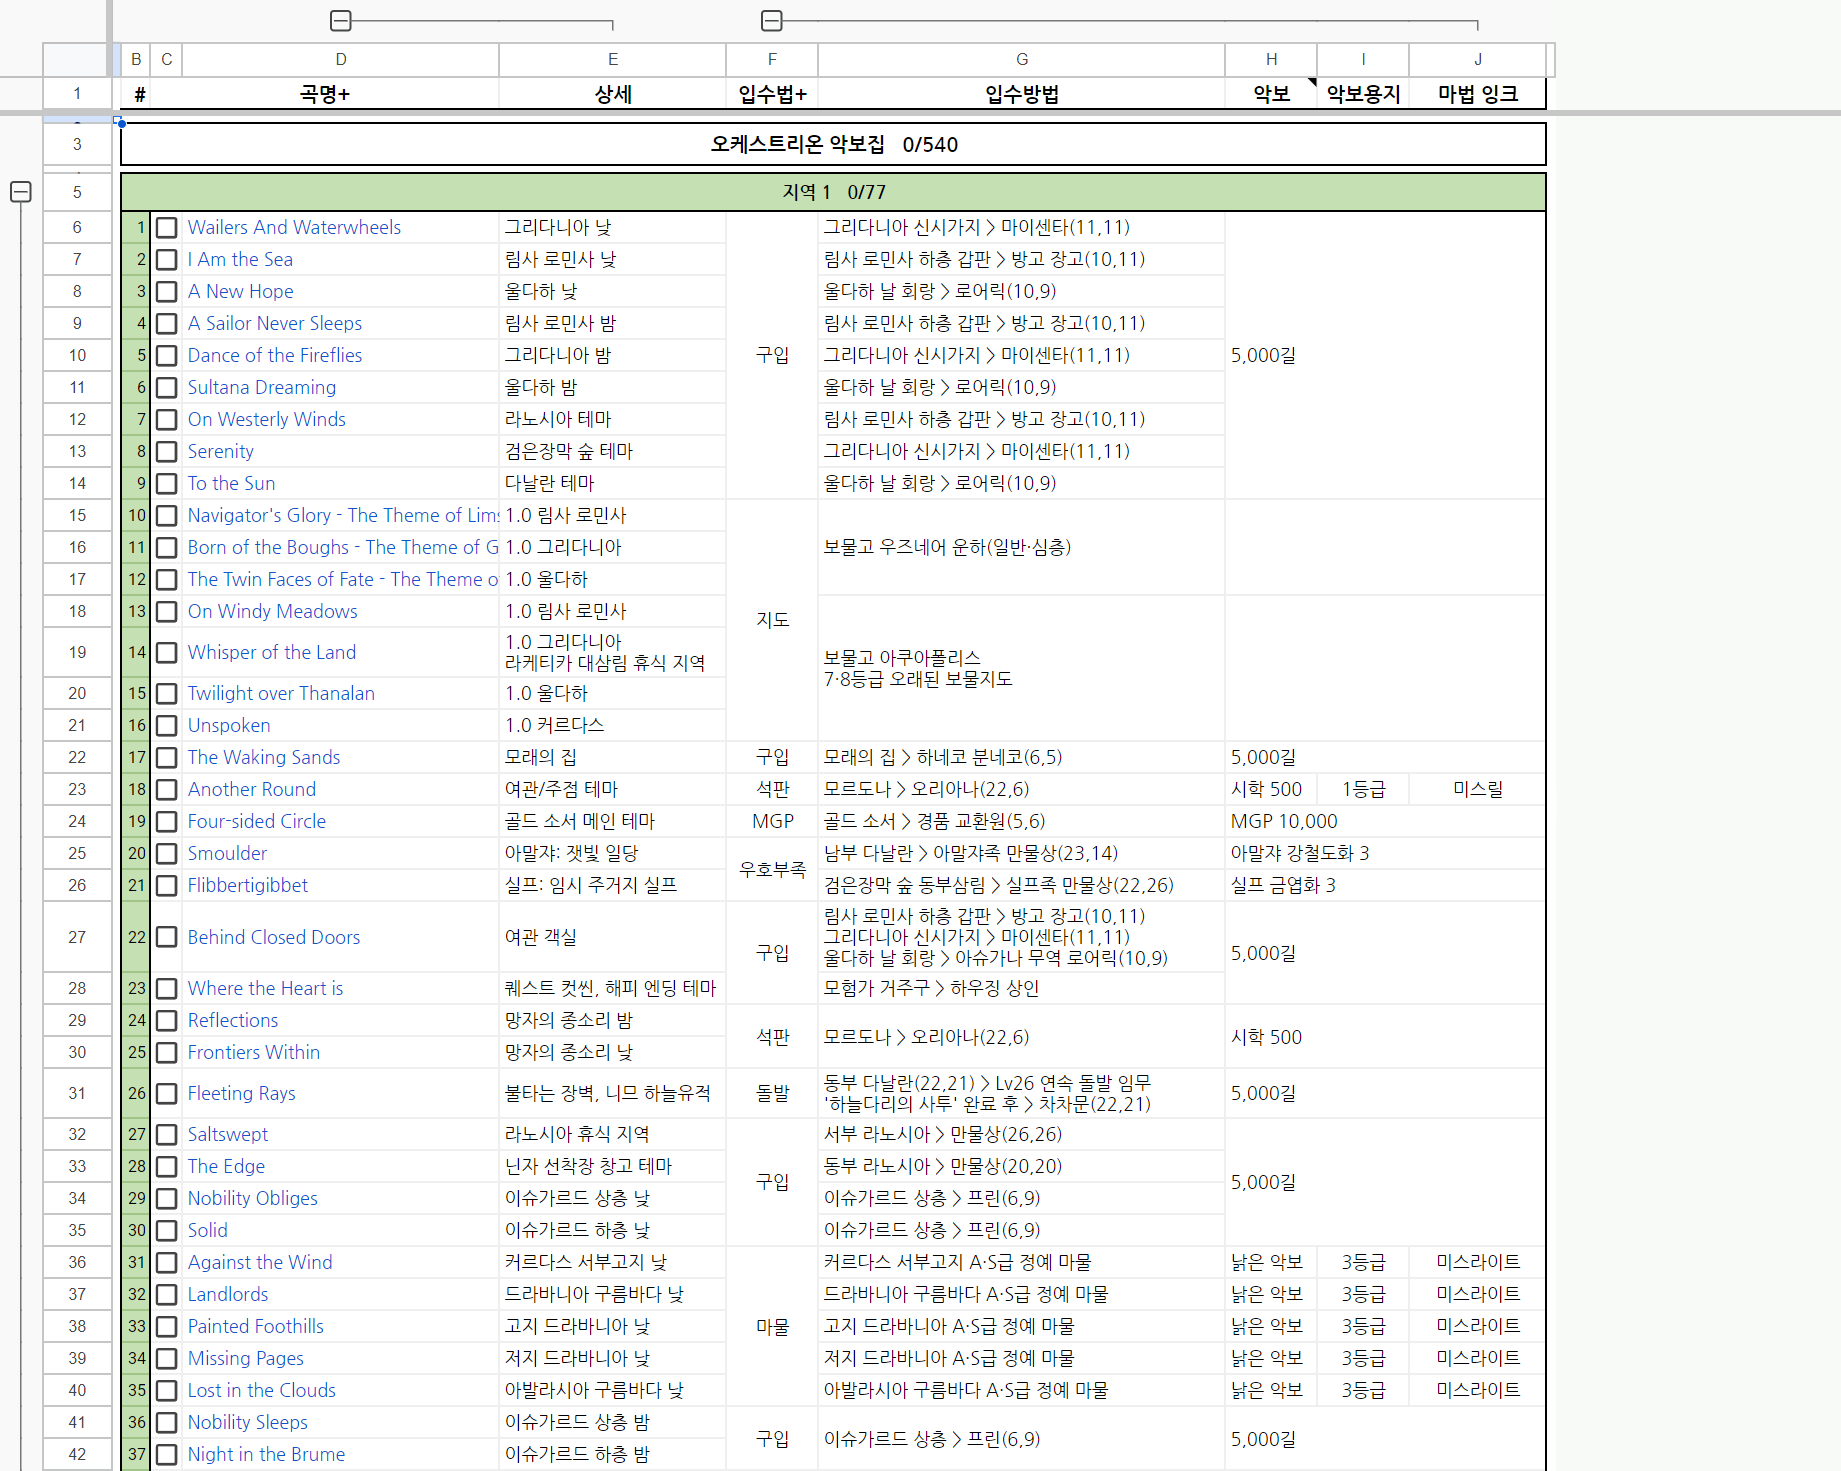
Task: Select the 오케스트리온 악보집 0/540 title cell
Action: coord(833,144)
